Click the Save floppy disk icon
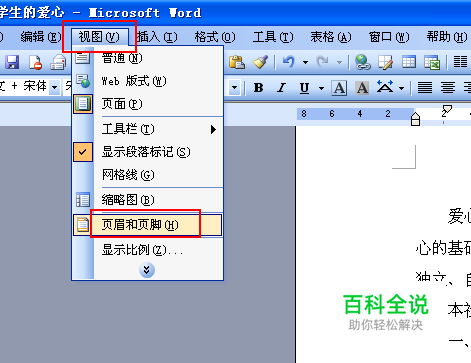 pos(12,62)
